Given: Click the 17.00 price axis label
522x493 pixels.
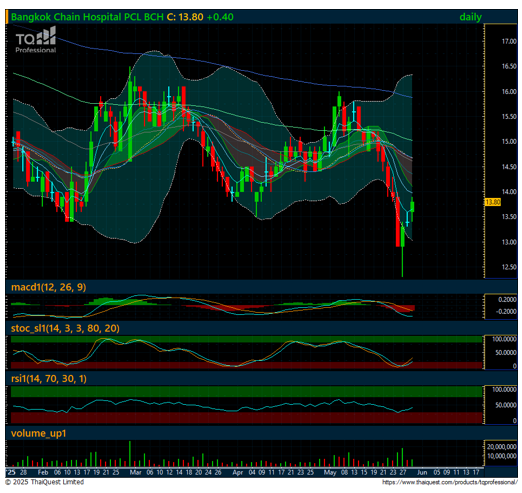Looking at the screenshot, I should [x=509, y=41].
